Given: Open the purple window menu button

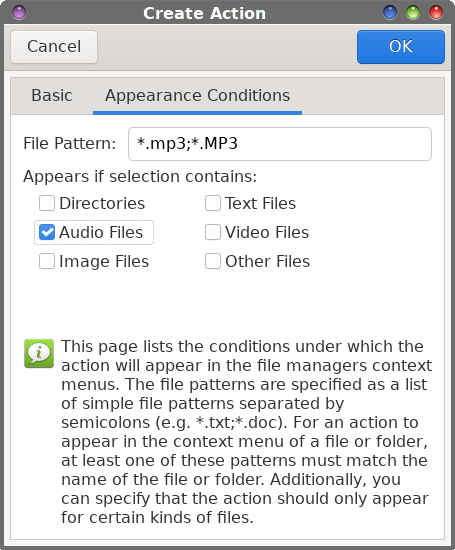Looking at the screenshot, I should click(19, 13).
